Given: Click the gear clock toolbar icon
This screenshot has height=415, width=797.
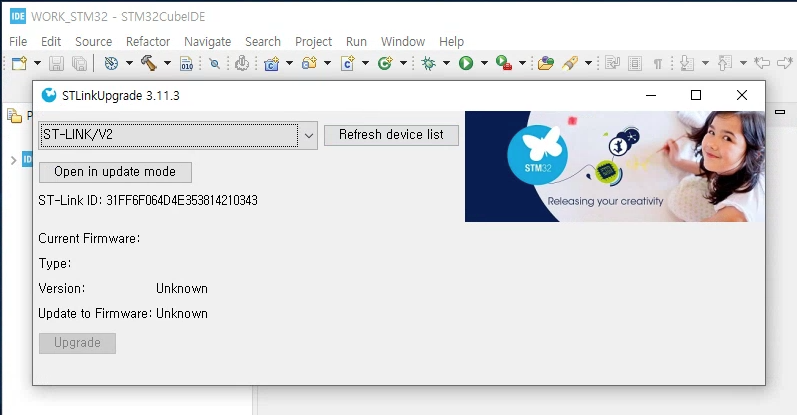Looking at the screenshot, I should pyautogui.click(x=242, y=63).
